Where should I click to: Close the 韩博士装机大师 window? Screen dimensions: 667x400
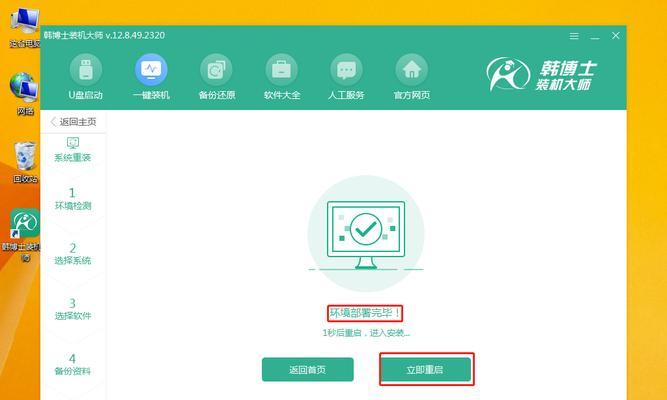[616, 36]
